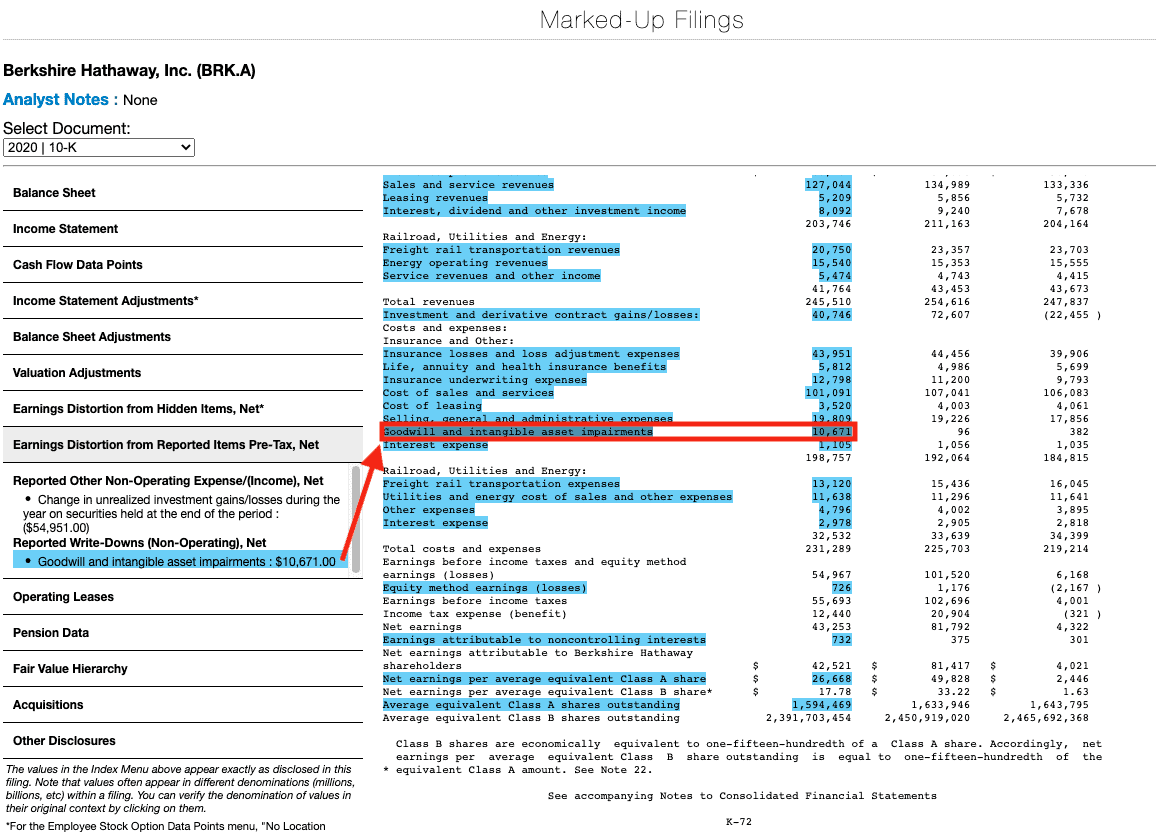Click 'Cost of leasing' line
Image resolution: width=1156 pixels, height=832 pixels.
point(432,406)
